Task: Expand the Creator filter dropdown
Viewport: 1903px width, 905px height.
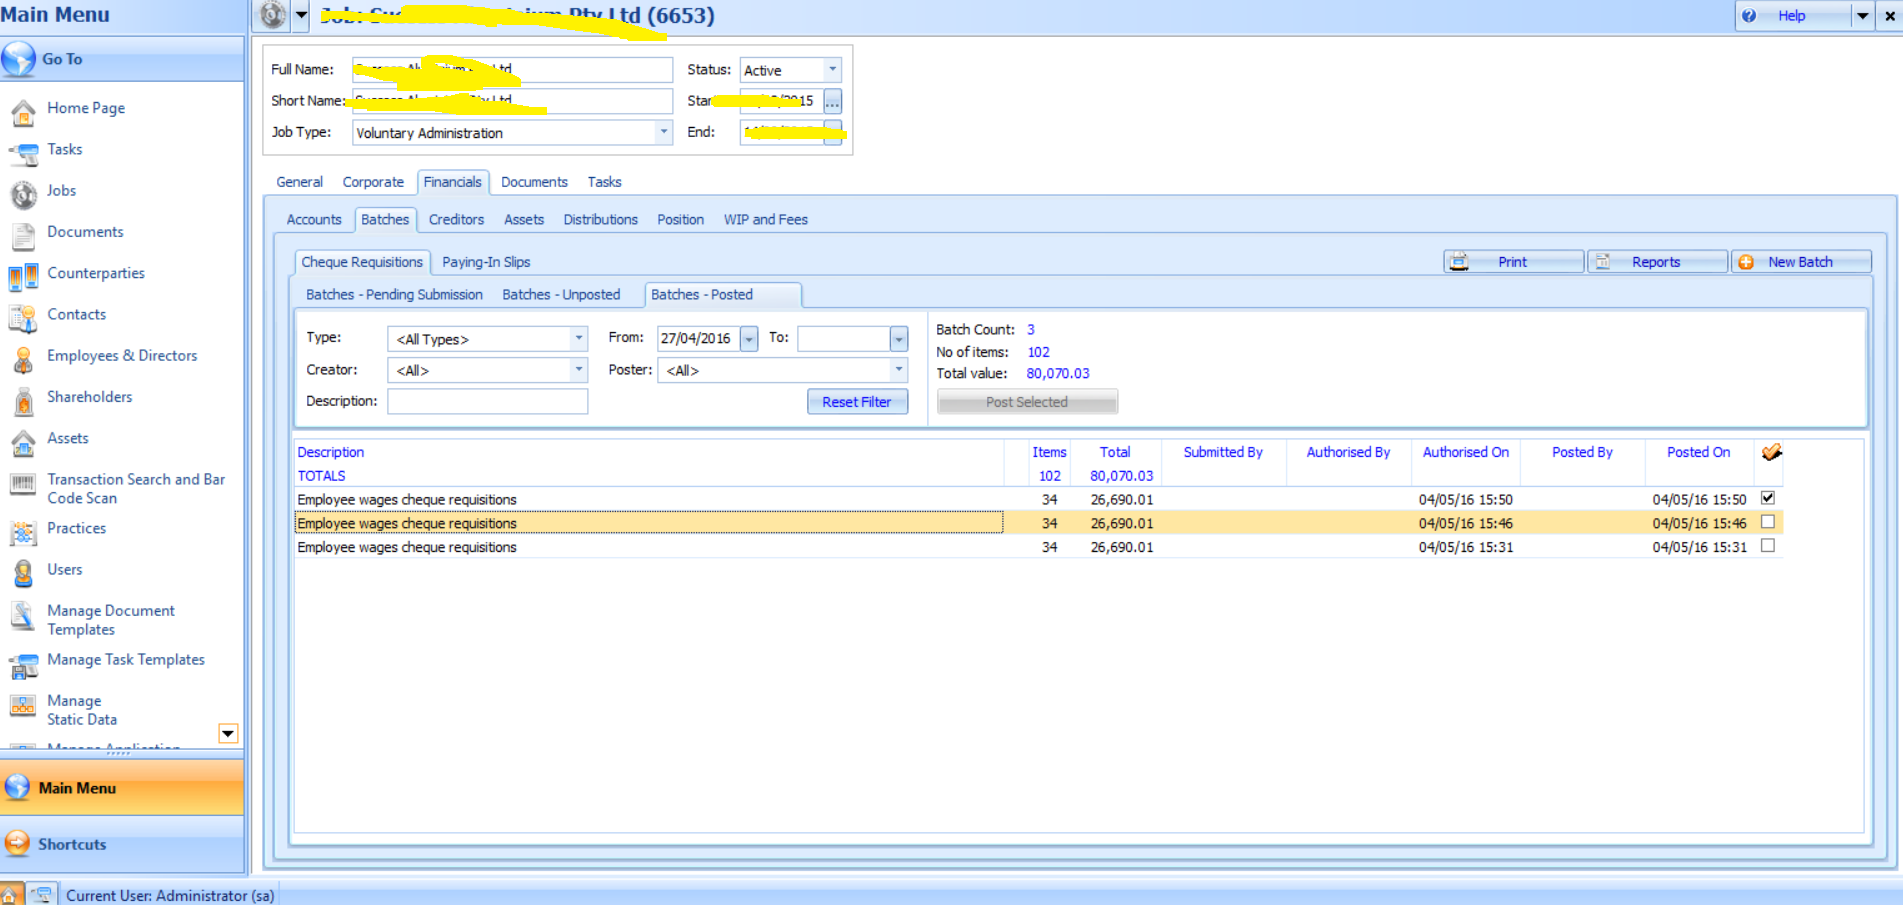Action: tap(578, 370)
